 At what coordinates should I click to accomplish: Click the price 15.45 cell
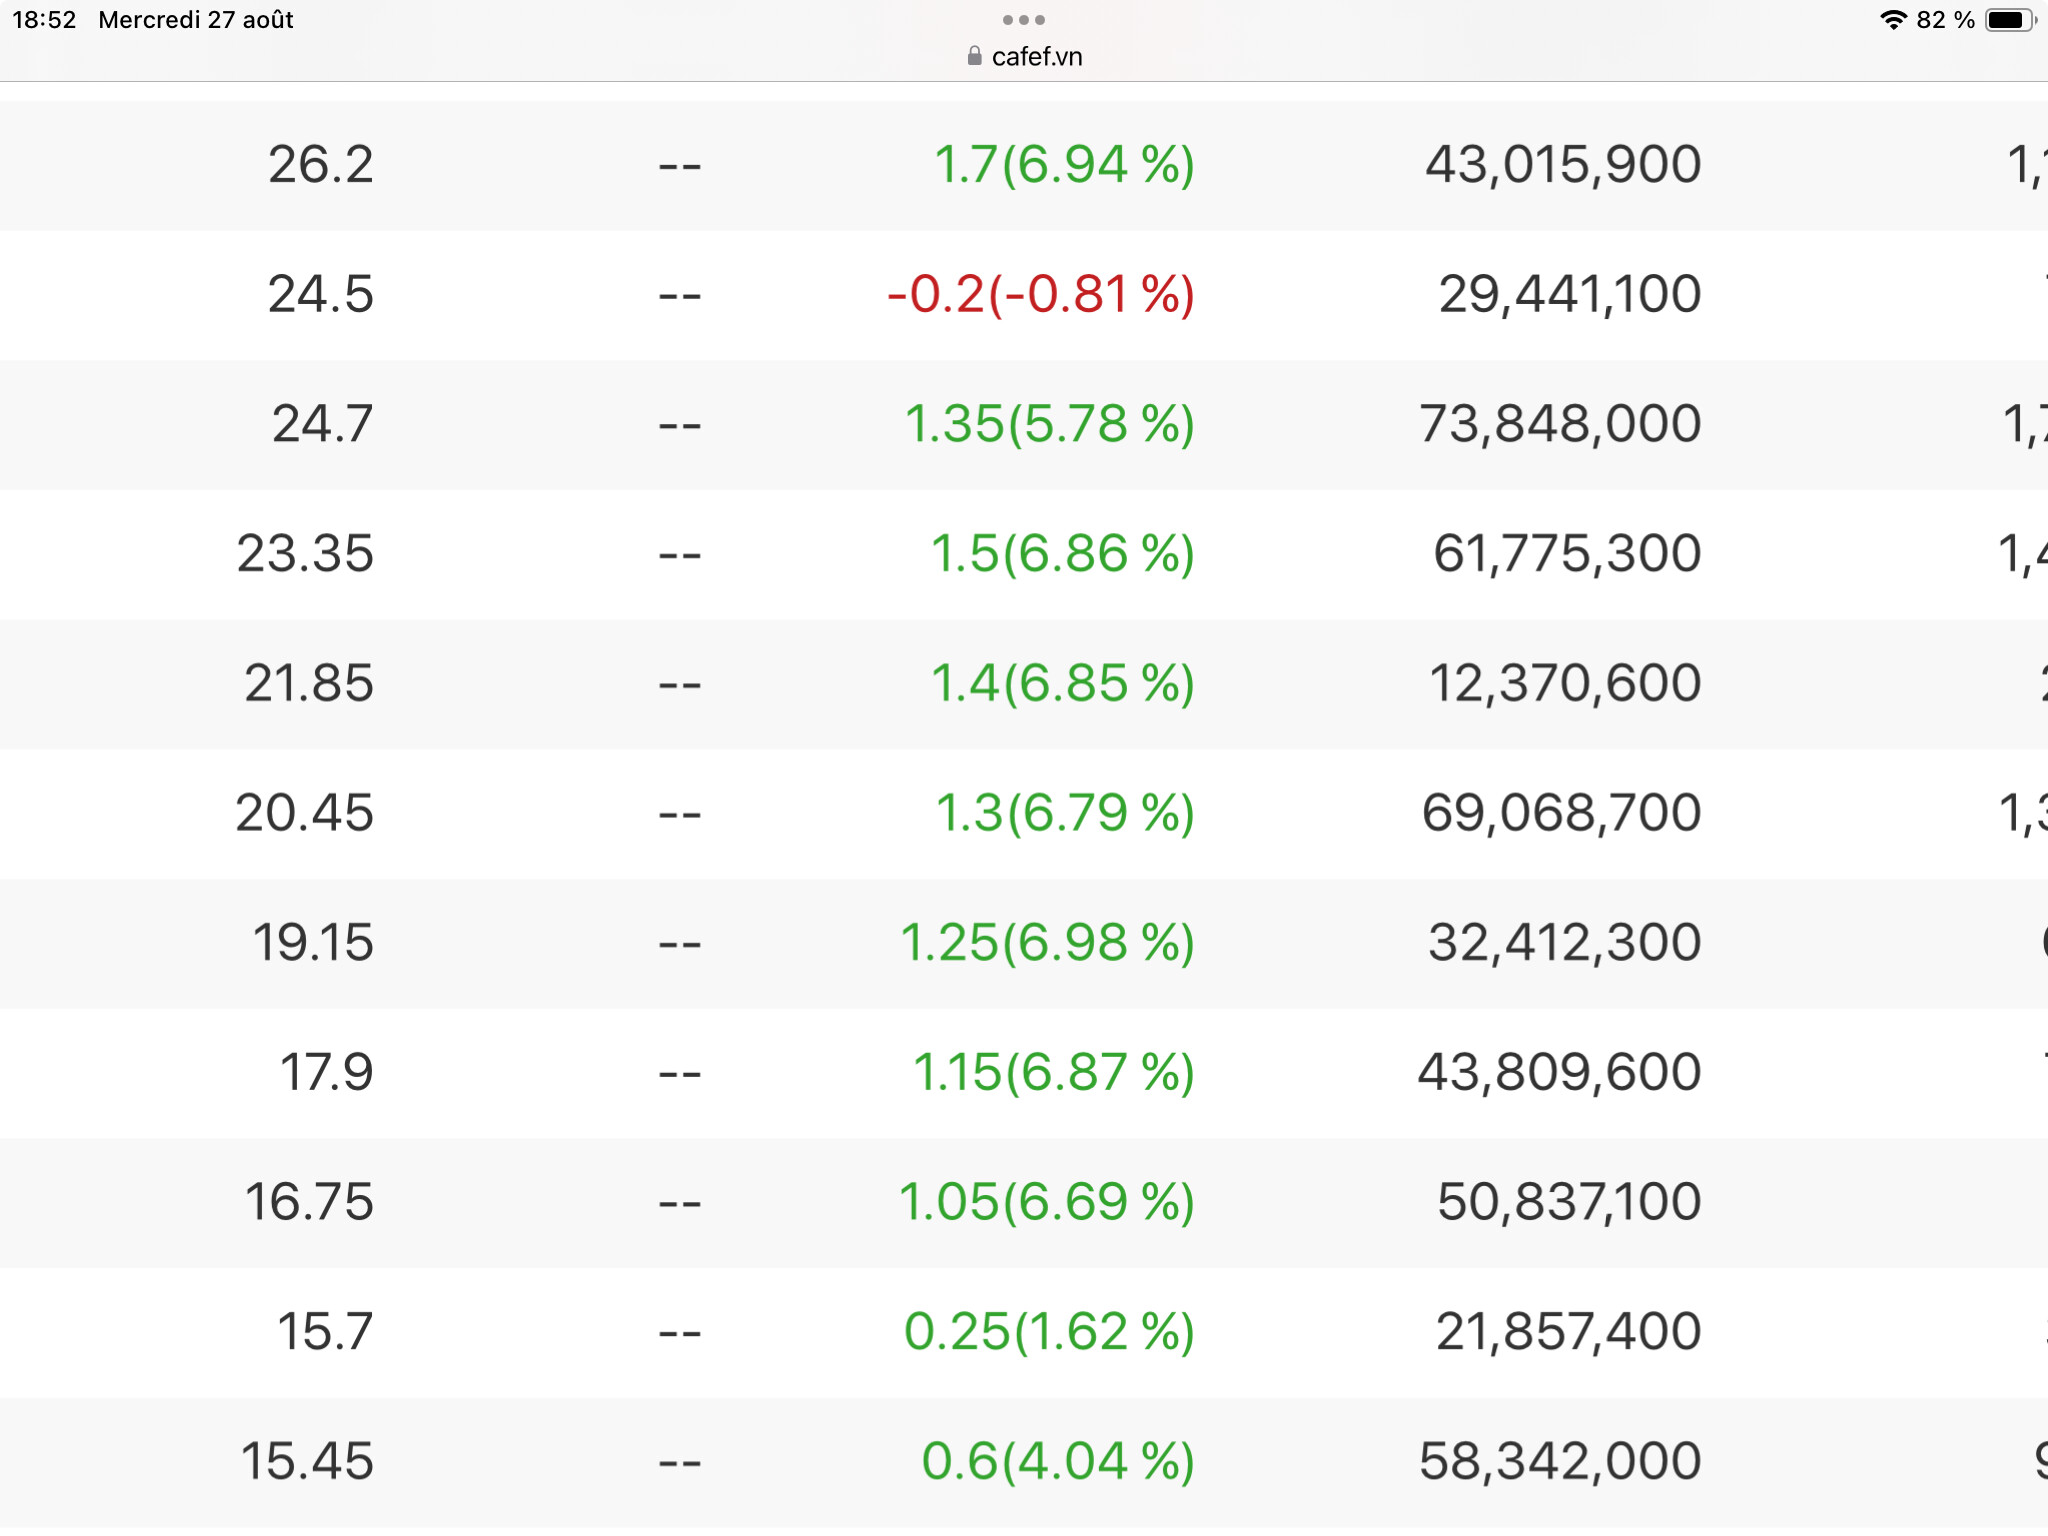(307, 1461)
